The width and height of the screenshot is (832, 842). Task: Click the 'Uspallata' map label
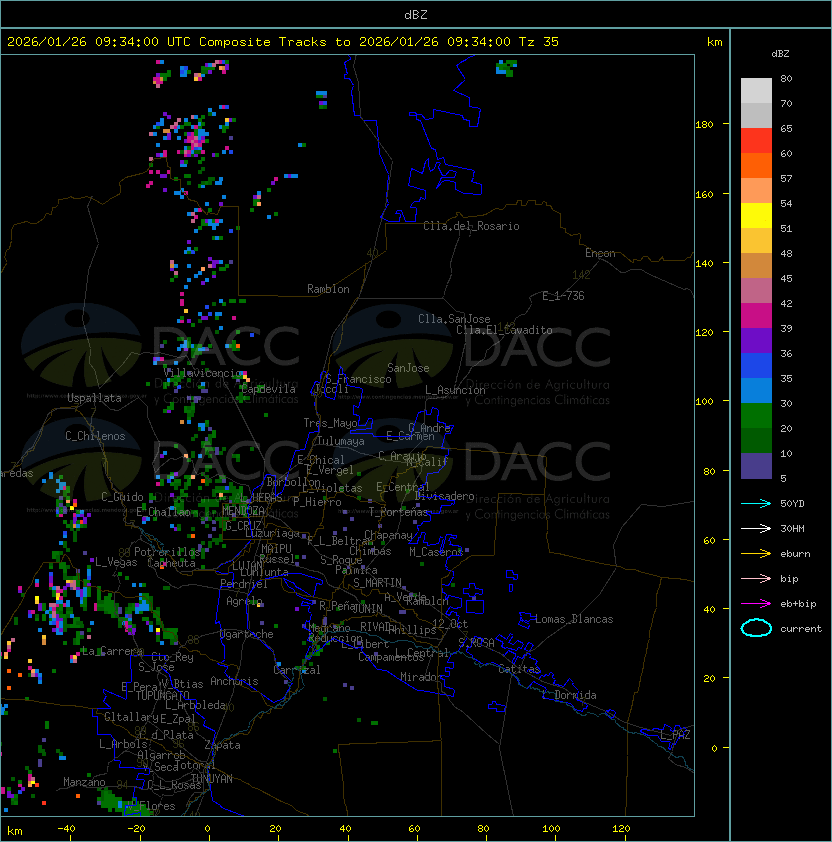pos(95,398)
